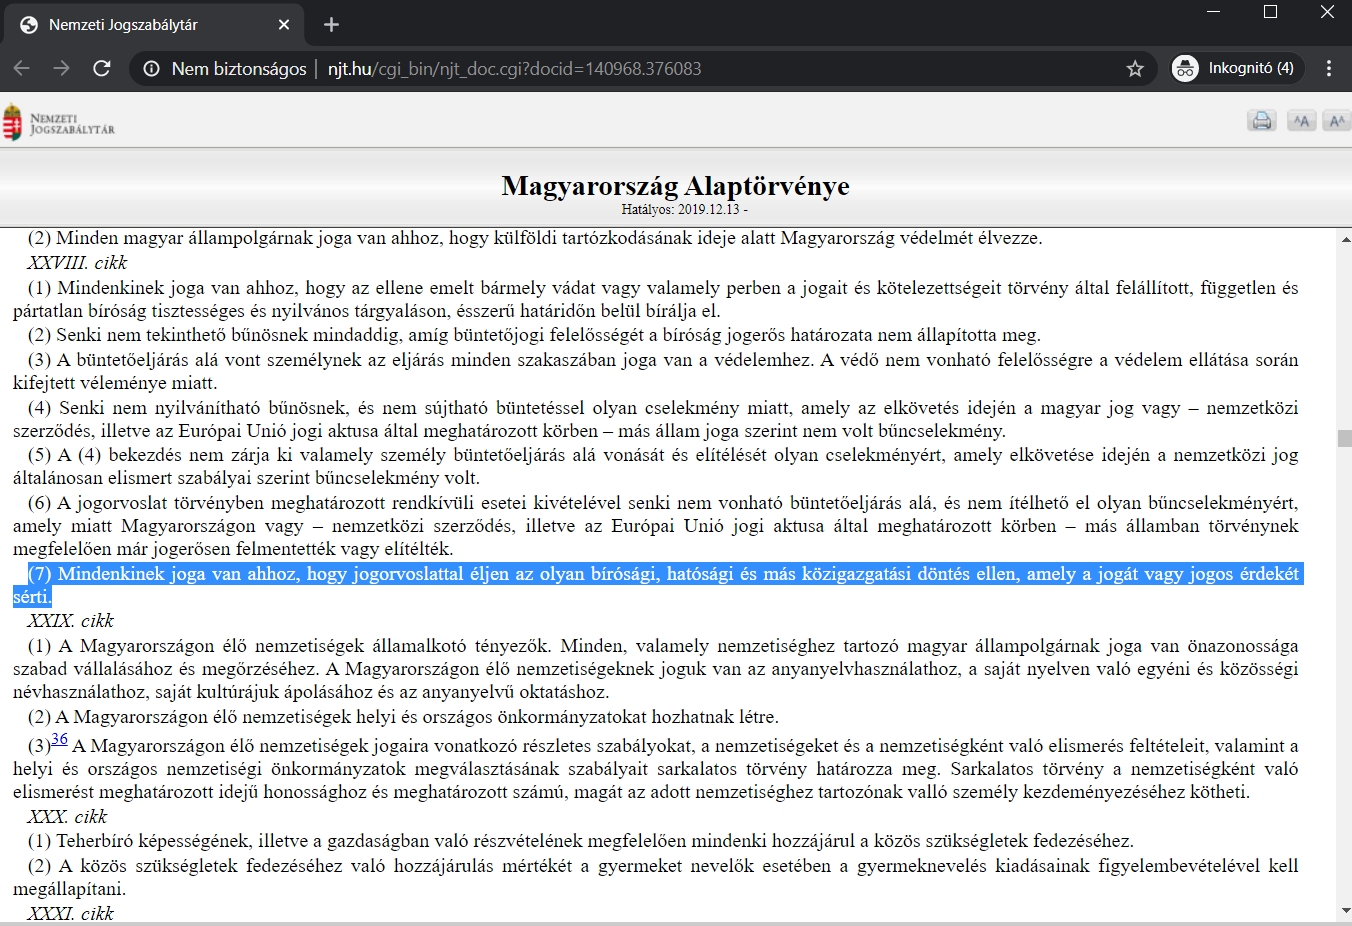The height and width of the screenshot is (926, 1352).
Task: Decrease font size with small A icon
Action: 1301,121
